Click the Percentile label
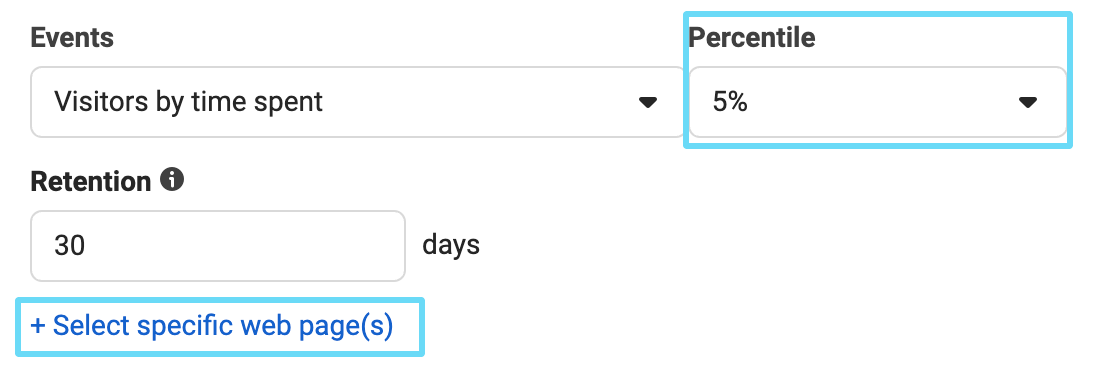The height and width of the screenshot is (370, 1094). [x=752, y=38]
